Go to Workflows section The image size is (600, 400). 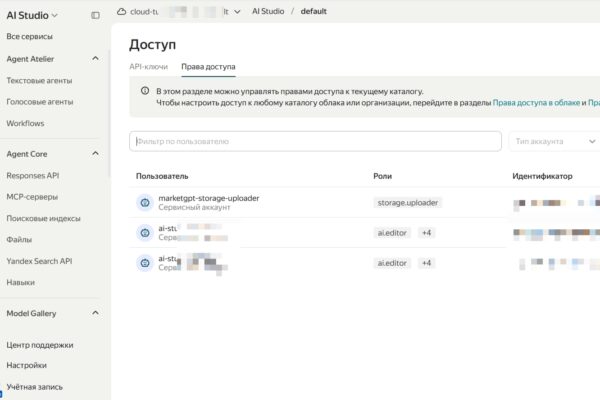(25, 123)
